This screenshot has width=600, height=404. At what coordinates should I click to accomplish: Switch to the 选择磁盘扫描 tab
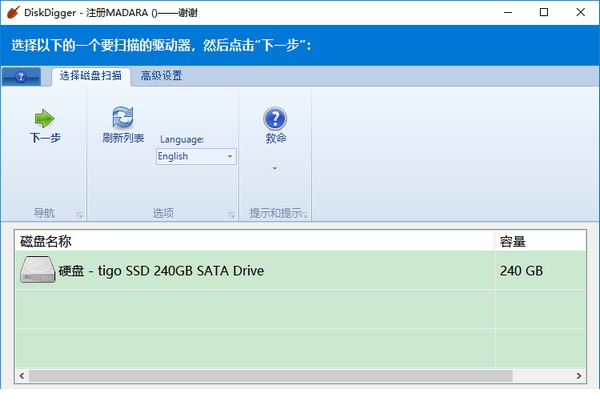(x=91, y=76)
